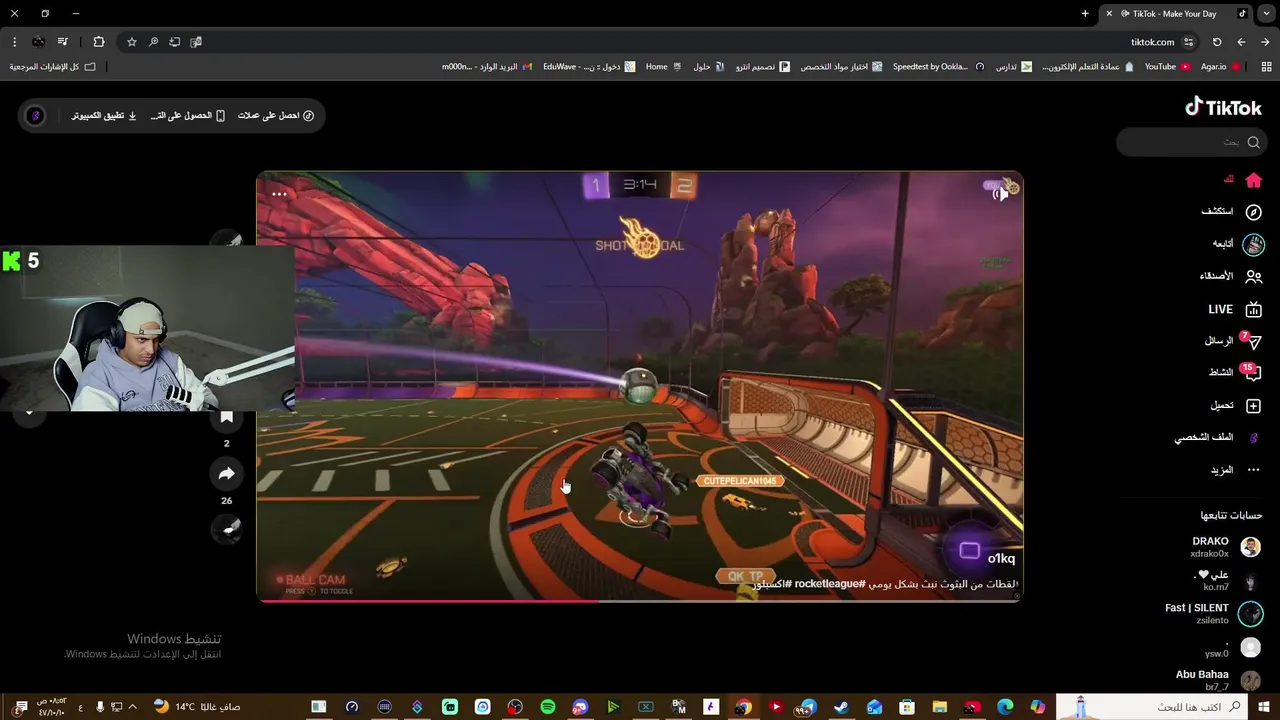Go forward in browser history

coord(1241,42)
